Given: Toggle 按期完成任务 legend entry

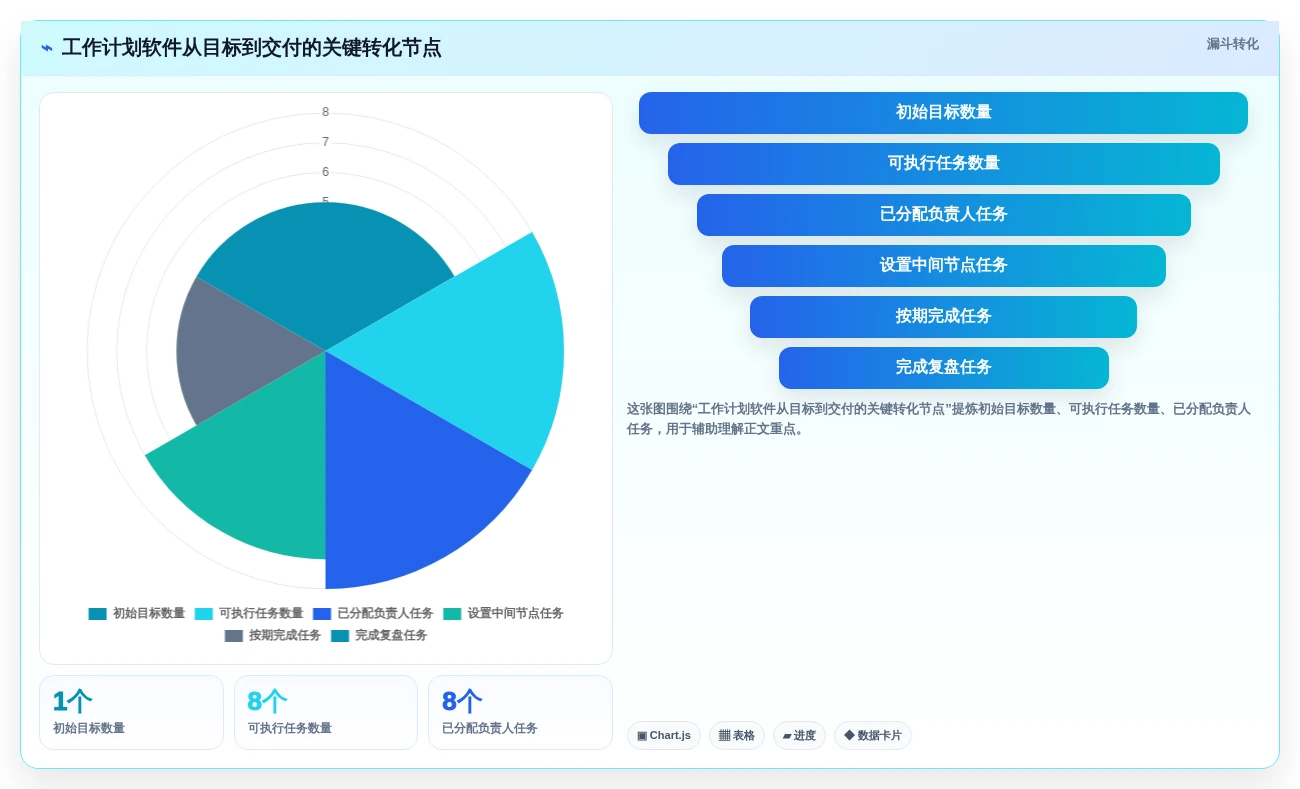Looking at the screenshot, I should (273, 636).
